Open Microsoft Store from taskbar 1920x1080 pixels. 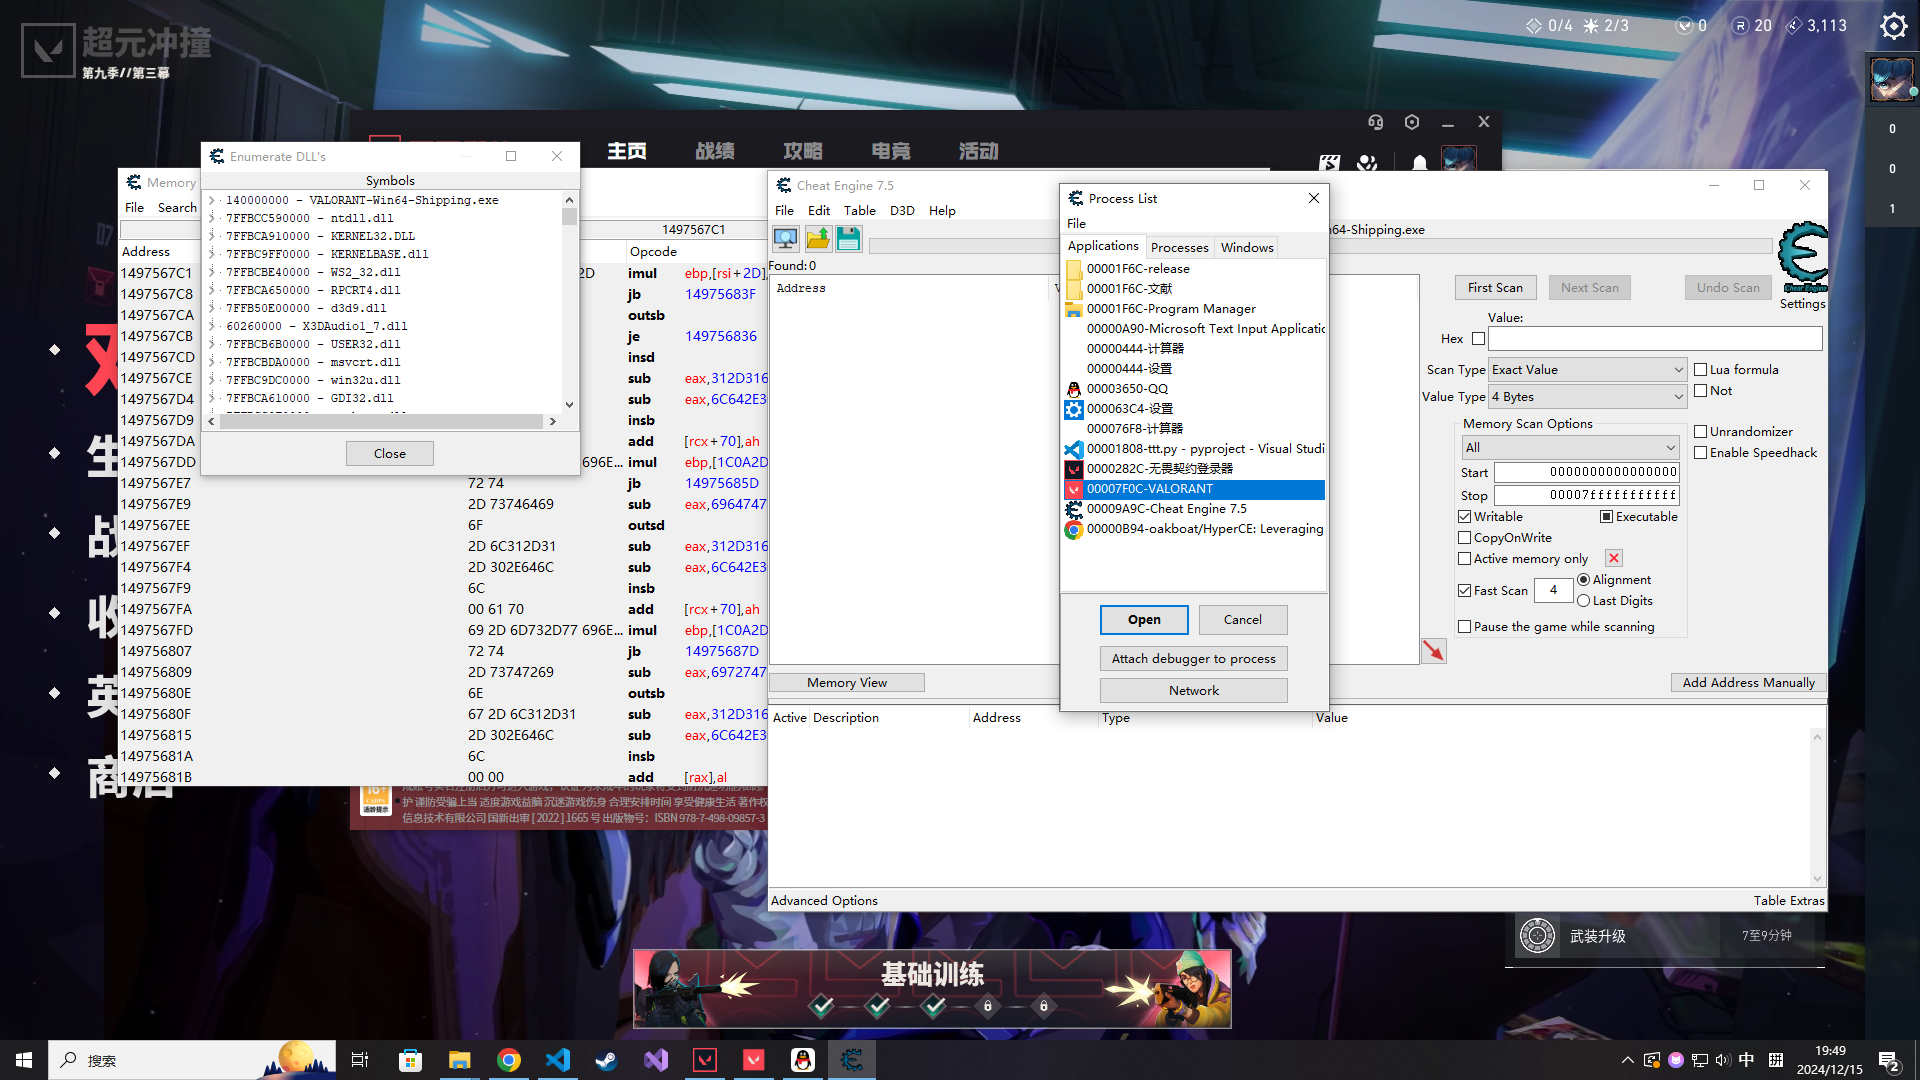click(410, 1060)
